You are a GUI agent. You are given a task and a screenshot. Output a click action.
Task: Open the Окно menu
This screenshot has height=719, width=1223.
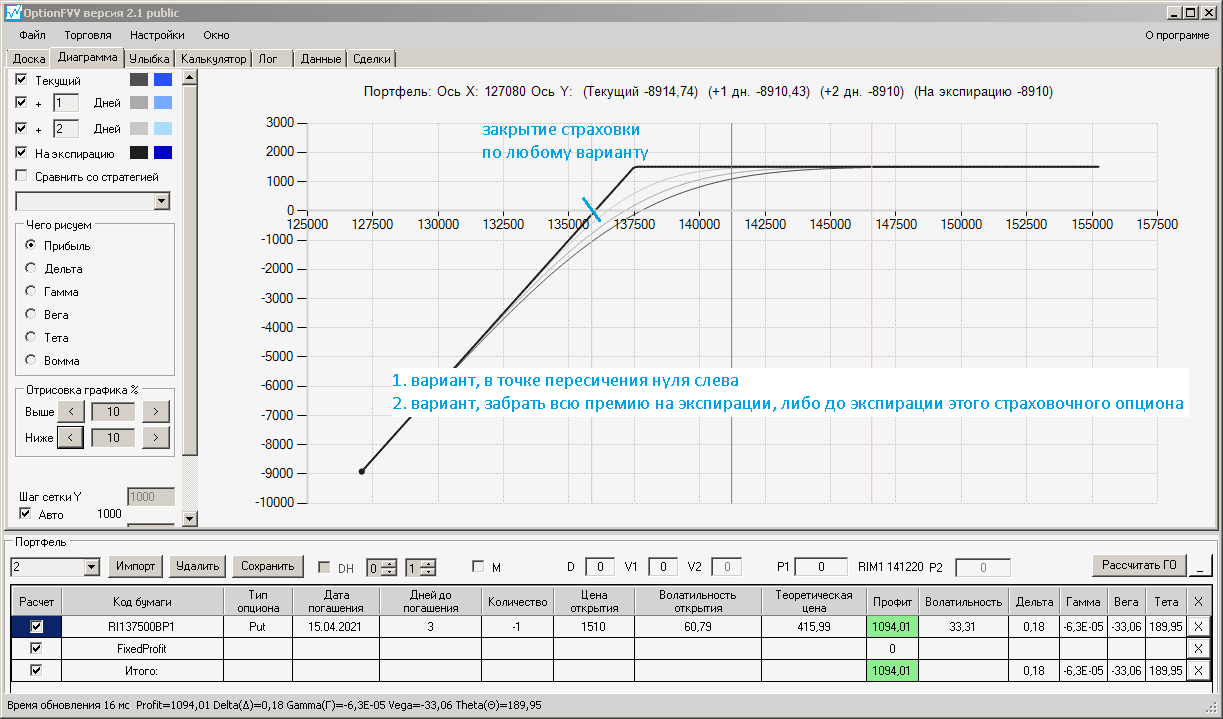[x=216, y=35]
